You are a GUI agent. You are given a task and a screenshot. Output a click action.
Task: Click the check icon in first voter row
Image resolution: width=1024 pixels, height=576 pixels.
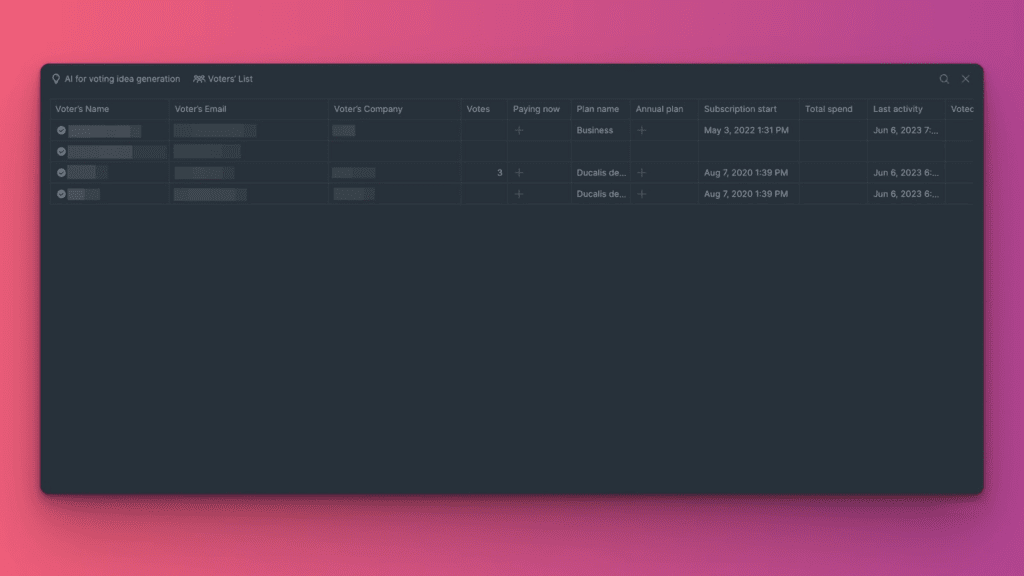tap(61, 131)
